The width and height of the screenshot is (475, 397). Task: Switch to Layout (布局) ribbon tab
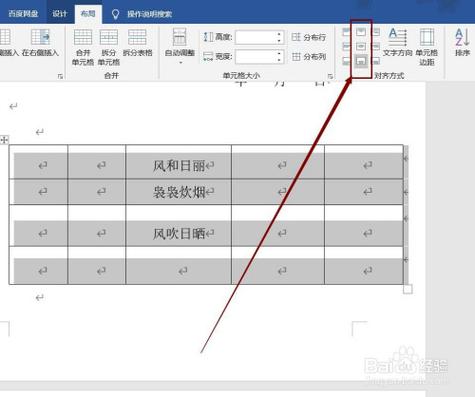88,14
